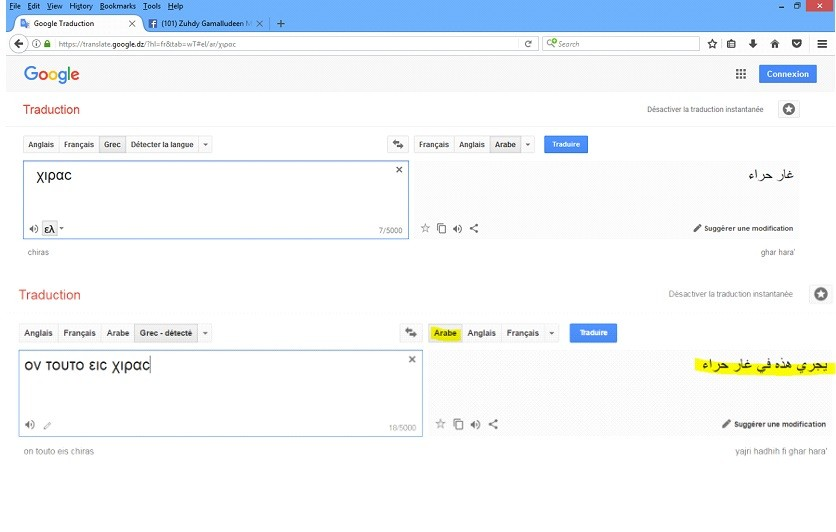Image resolution: width=836 pixels, height=532 pixels.
Task: Select Grec as upper source language
Action: pyautogui.click(x=112, y=144)
